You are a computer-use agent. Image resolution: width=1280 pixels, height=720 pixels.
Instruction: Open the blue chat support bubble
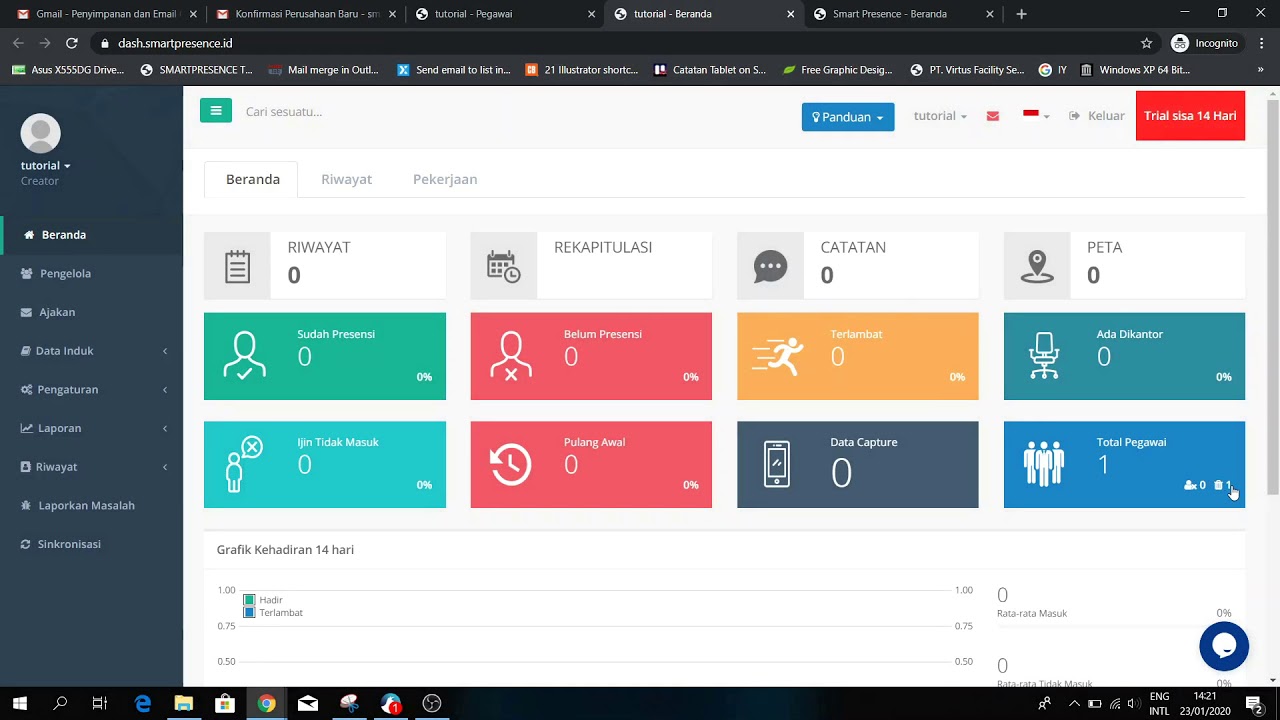[1224, 646]
